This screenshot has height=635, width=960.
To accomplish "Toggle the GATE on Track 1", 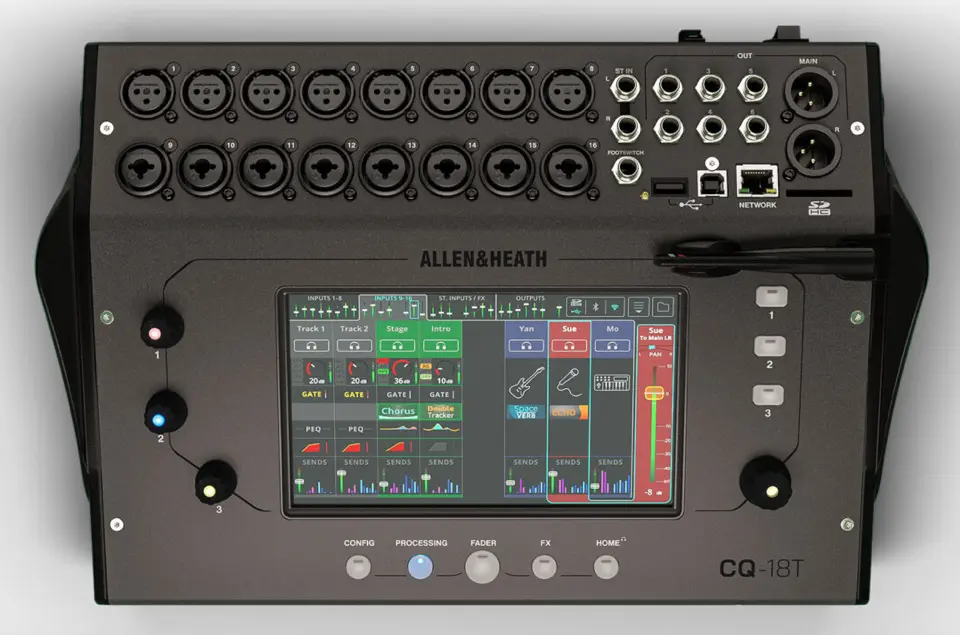I will tap(314, 394).
